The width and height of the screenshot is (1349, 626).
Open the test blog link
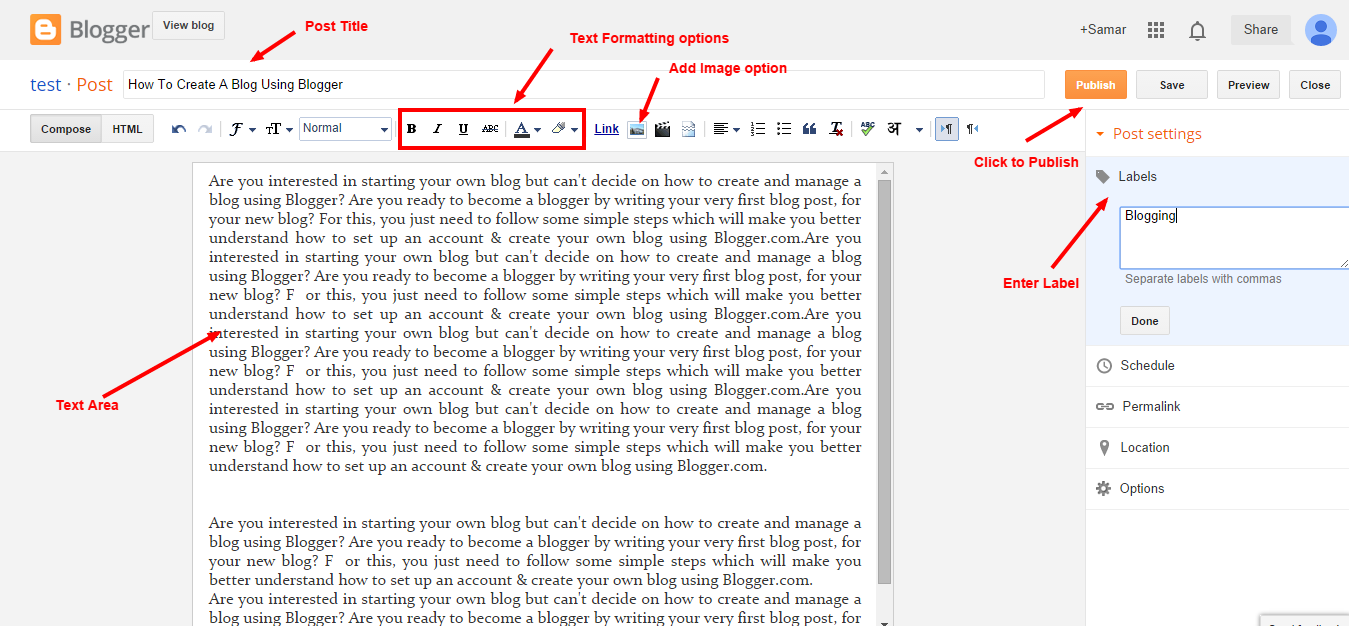(x=46, y=85)
